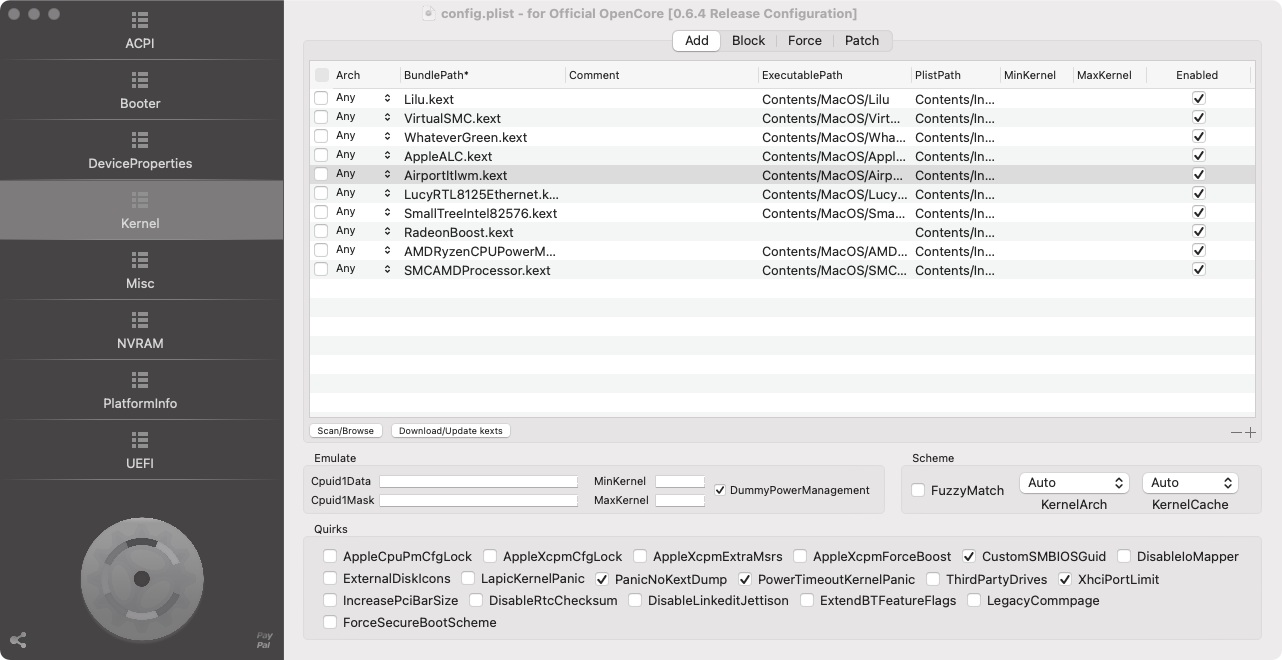Go to the Misc section icon

coord(140,260)
